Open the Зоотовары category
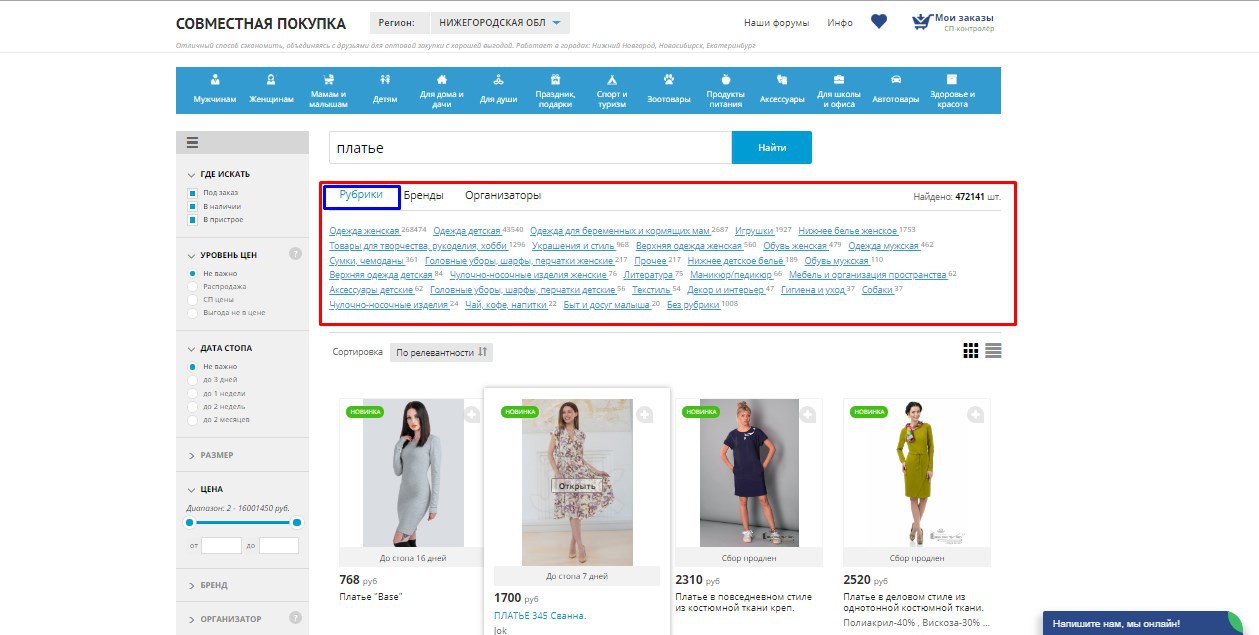Viewport: 1259px width, 635px height. [669, 90]
